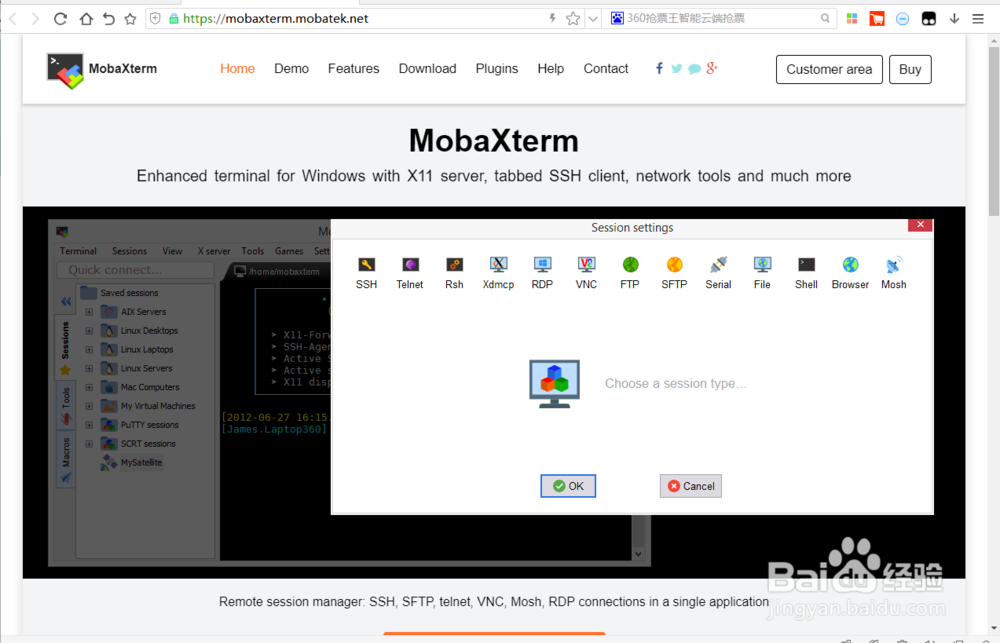Click the browser URL address field
This screenshot has height=643, width=1000.
click(357, 18)
